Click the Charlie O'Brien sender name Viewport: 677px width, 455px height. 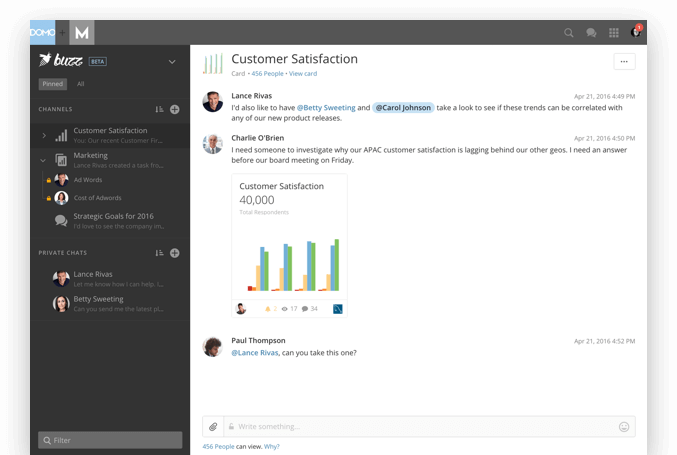pyautogui.click(x=258, y=138)
